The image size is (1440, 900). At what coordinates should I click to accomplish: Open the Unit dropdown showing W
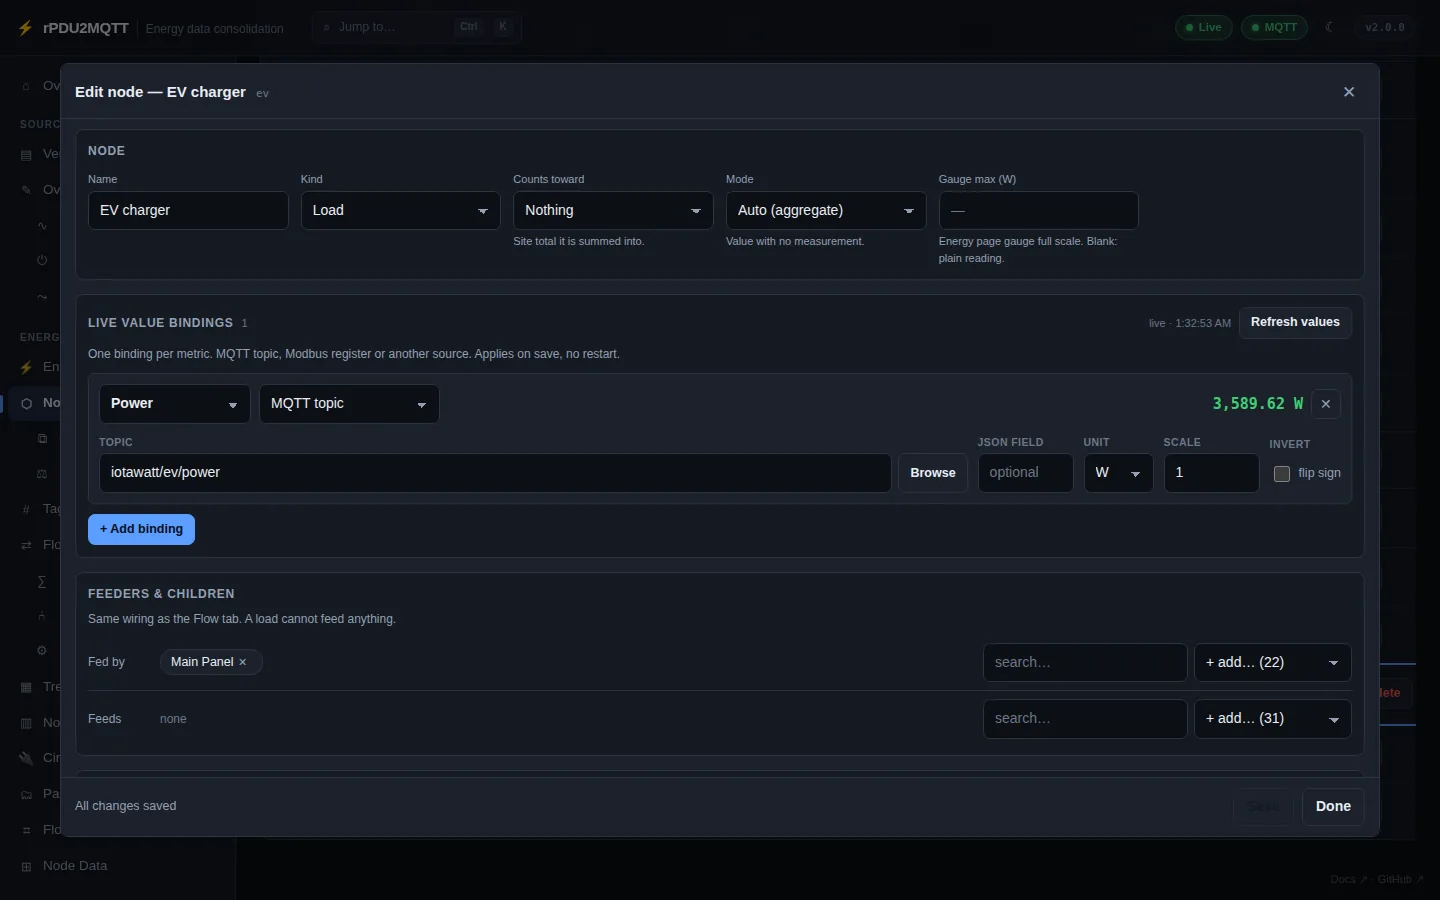(1118, 473)
